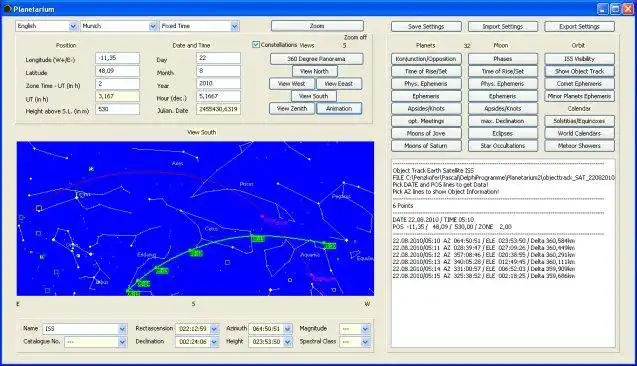
Task: Click Meteor Showers button
Action: tap(579, 145)
